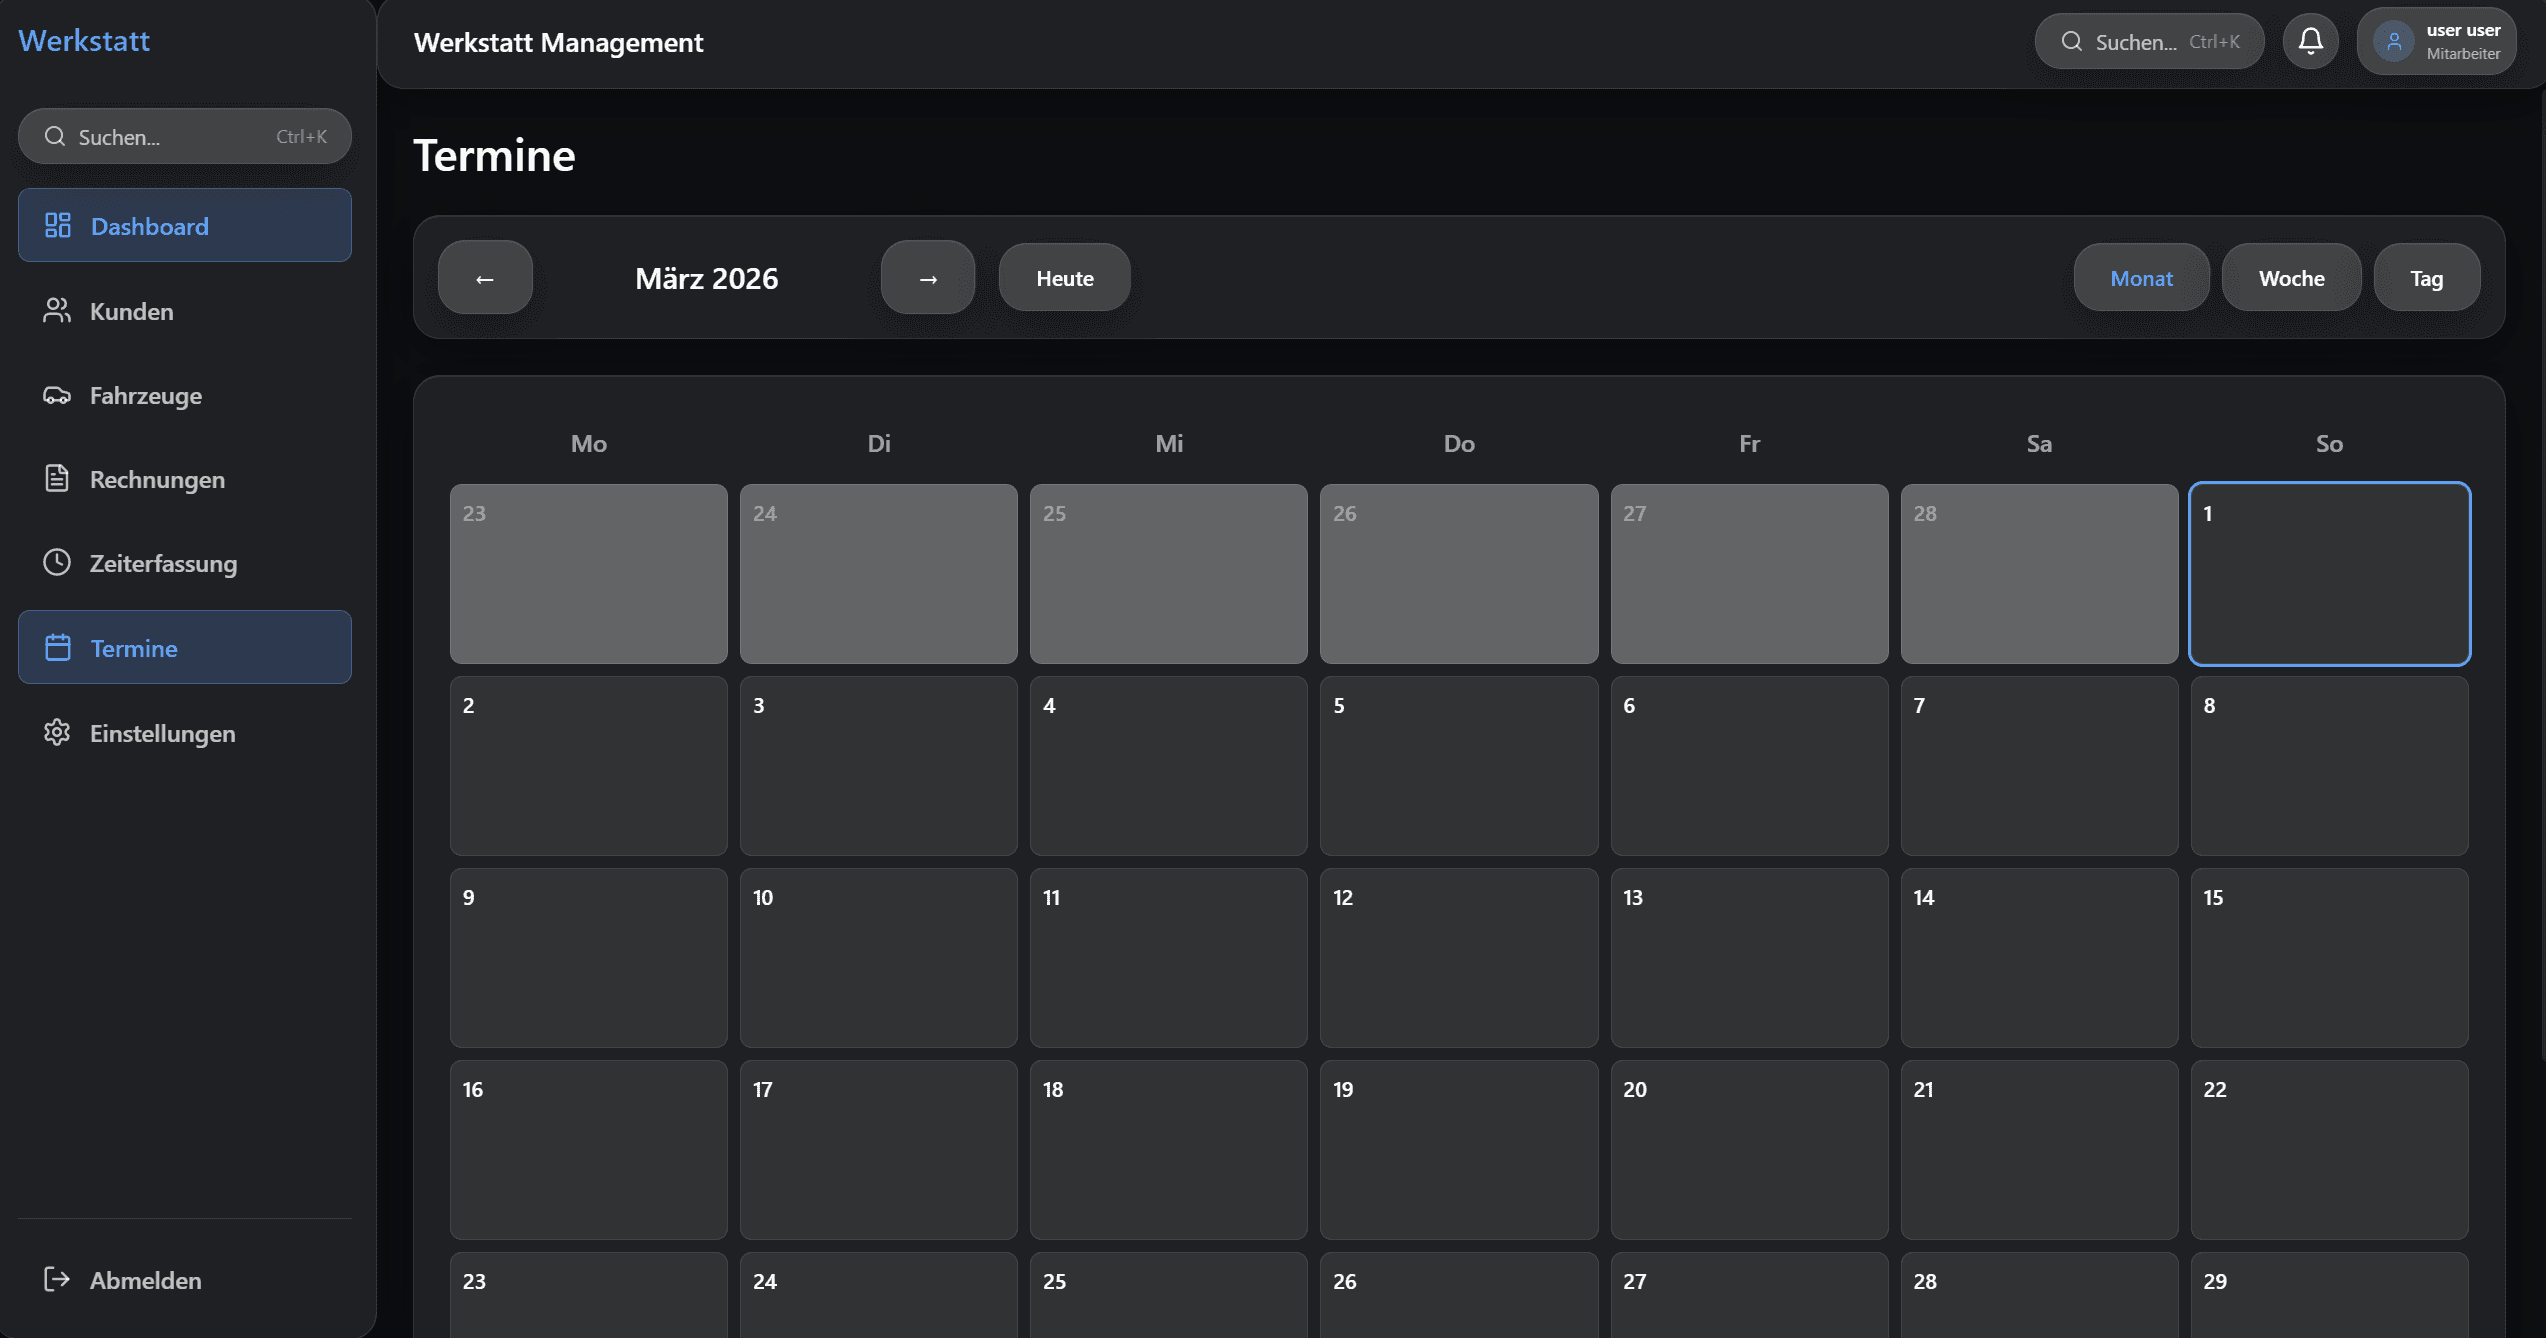This screenshot has height=1338, width=2546.
Task: Jump to today with Heute button
Action: (x=1064, y=278)
